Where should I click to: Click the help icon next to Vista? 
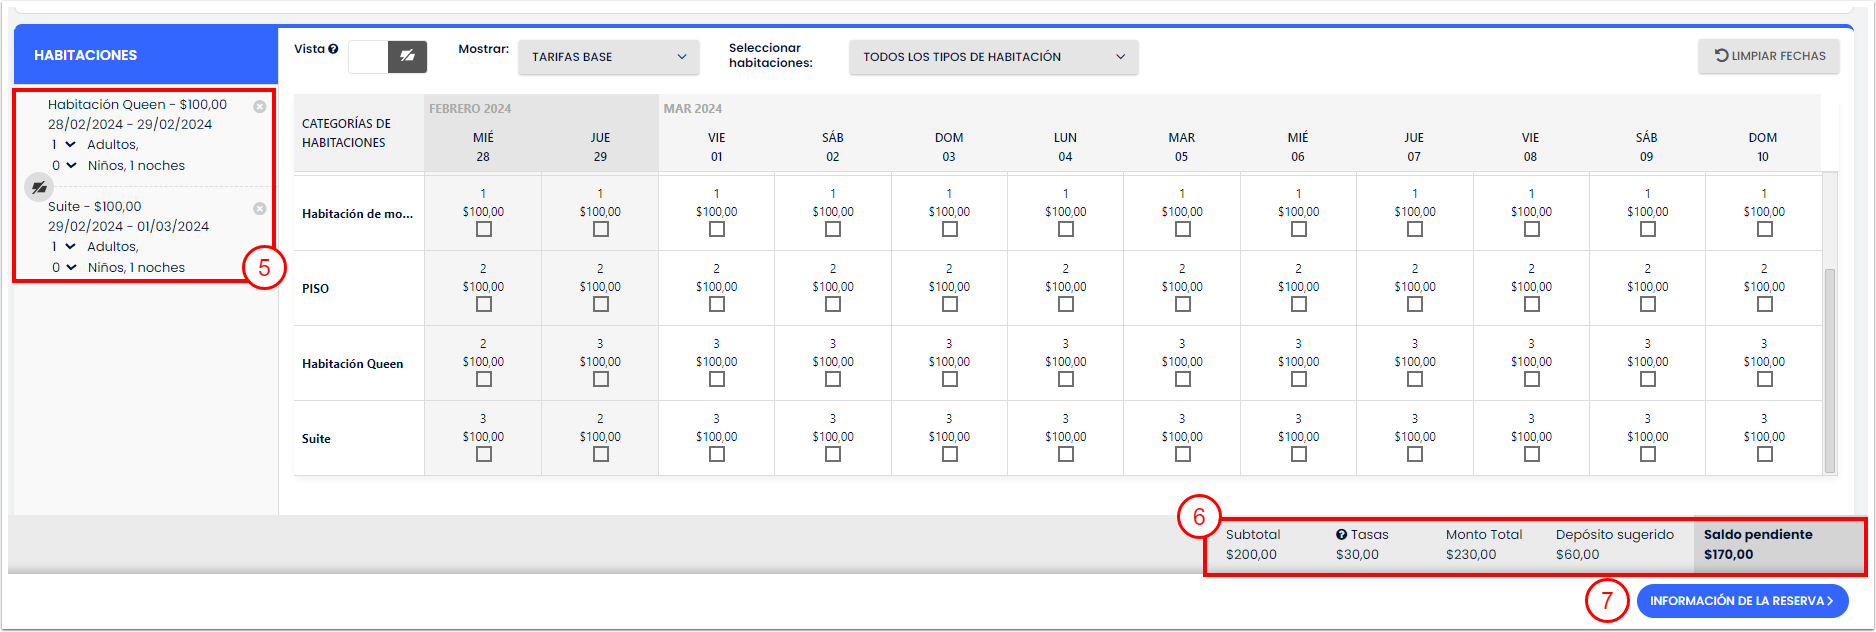click(x=333, y=49)
